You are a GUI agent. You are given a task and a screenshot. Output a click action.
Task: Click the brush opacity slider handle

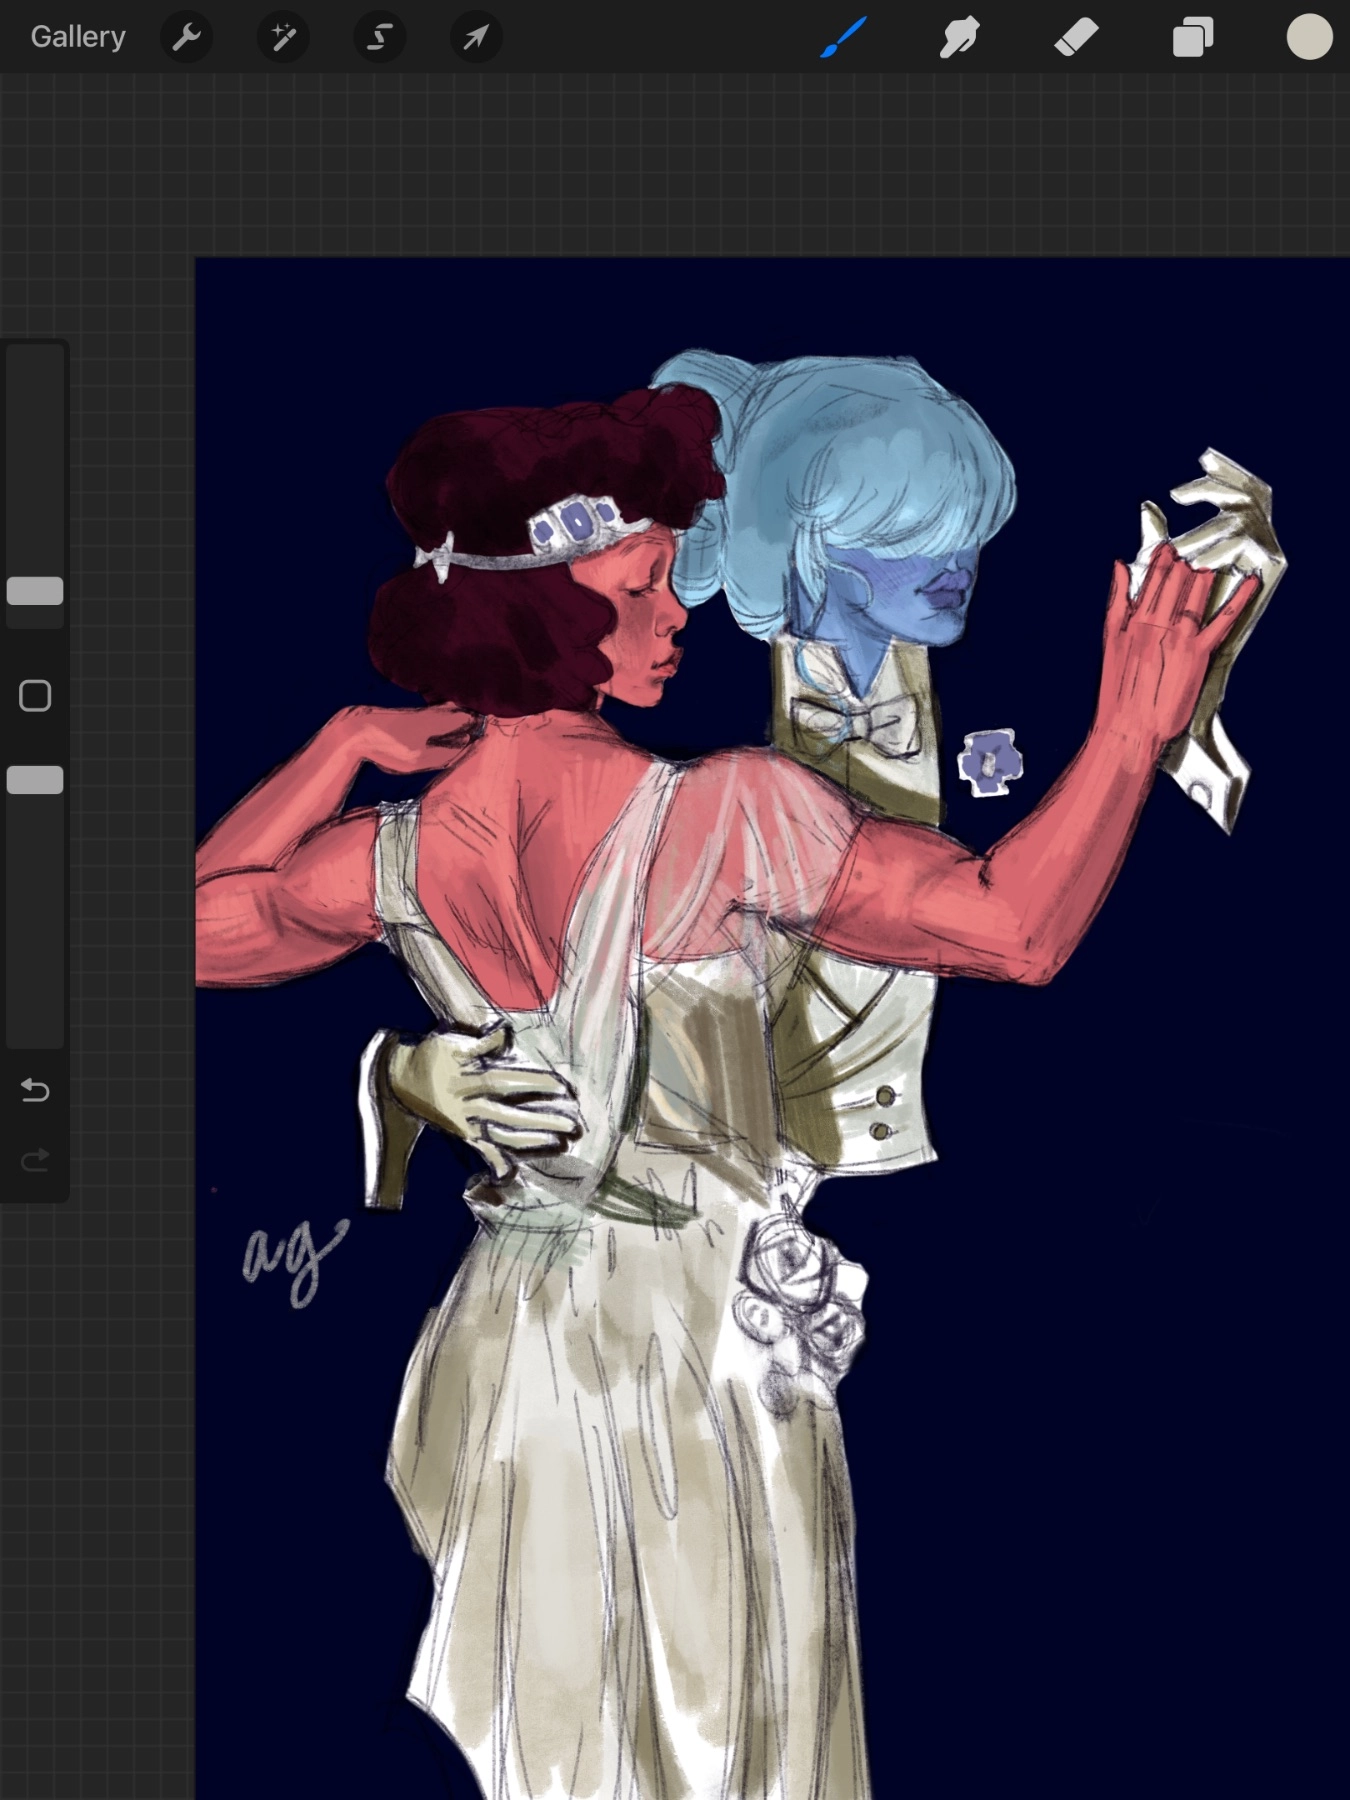click(35, 780)
